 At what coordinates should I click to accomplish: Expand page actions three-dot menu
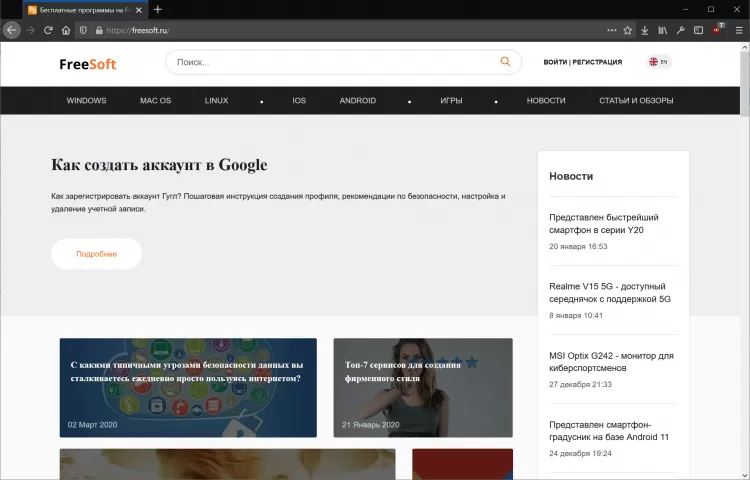pyautogui.click(x=611, y=30)
